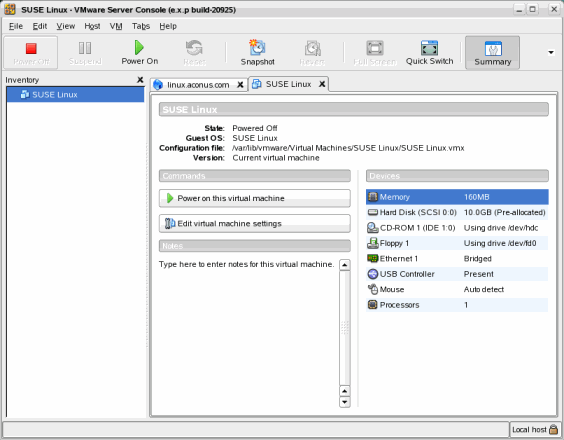
Task: Click the USB Controller device icon
Action: point(373,274)
